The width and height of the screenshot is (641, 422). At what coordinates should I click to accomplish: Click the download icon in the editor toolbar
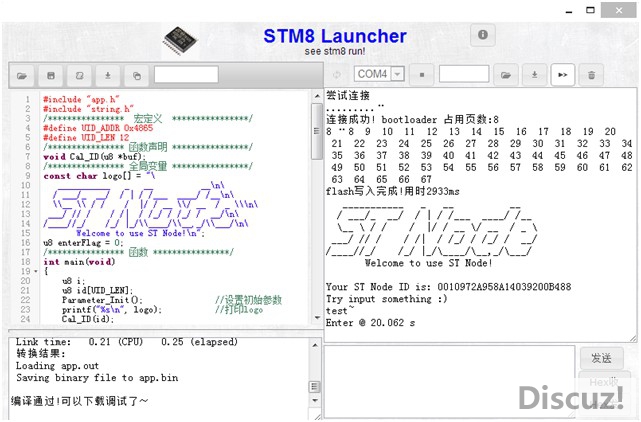(108, 76)
